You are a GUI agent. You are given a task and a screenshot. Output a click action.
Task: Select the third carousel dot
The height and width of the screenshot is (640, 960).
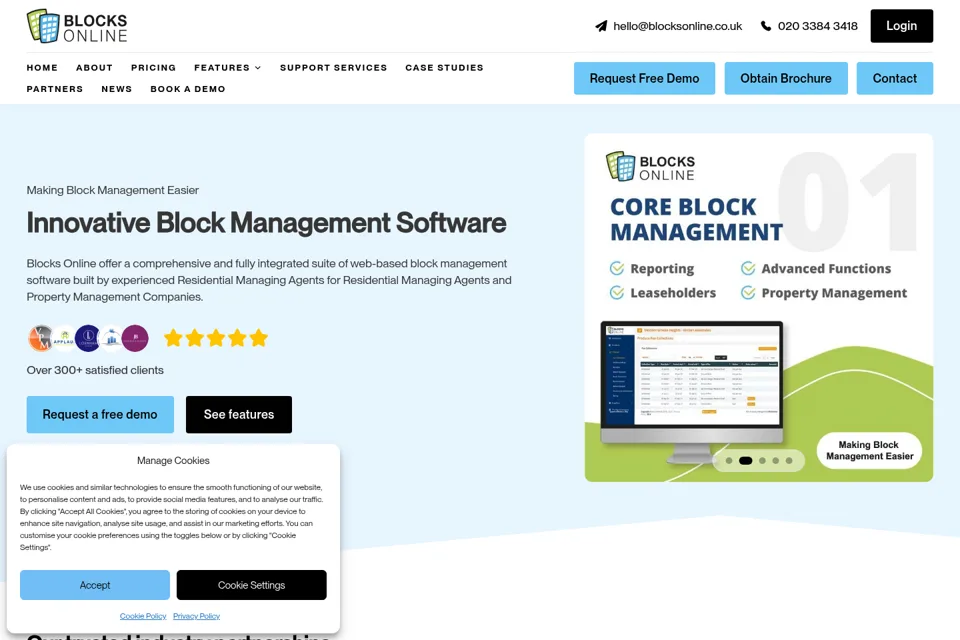pyautogui.click(x=762, y=461)
